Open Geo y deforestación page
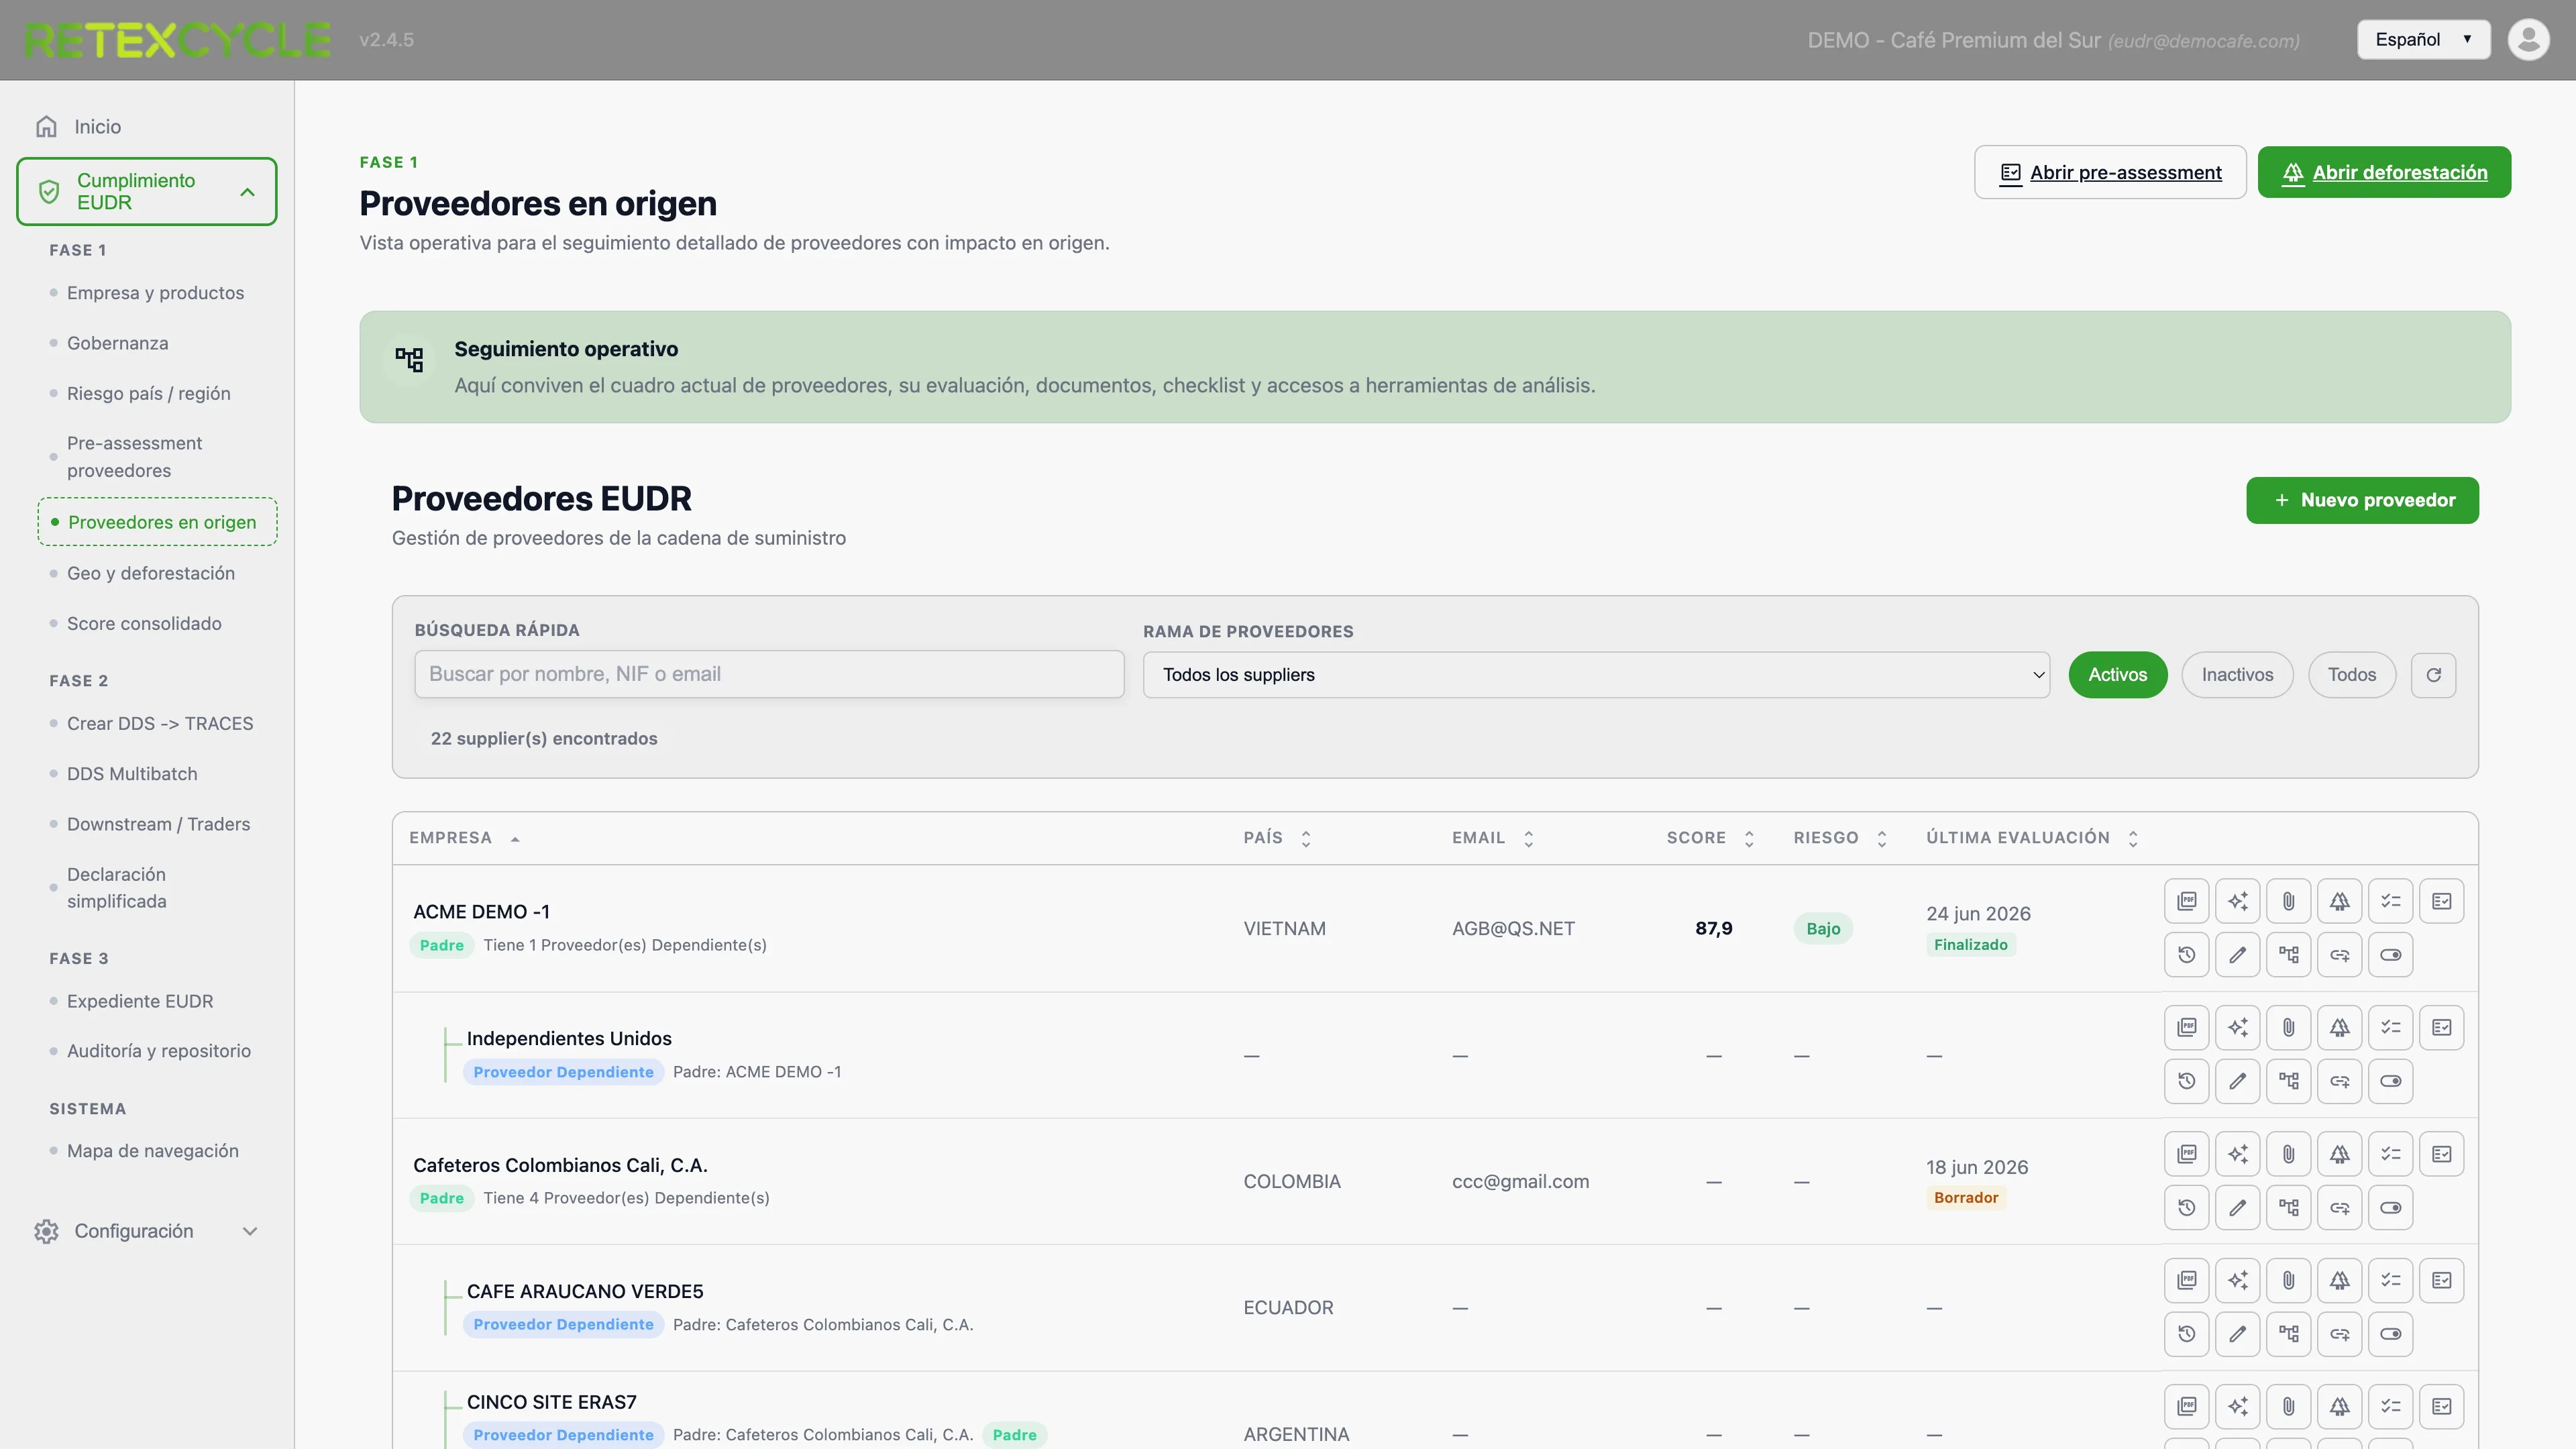 point(150,573)
